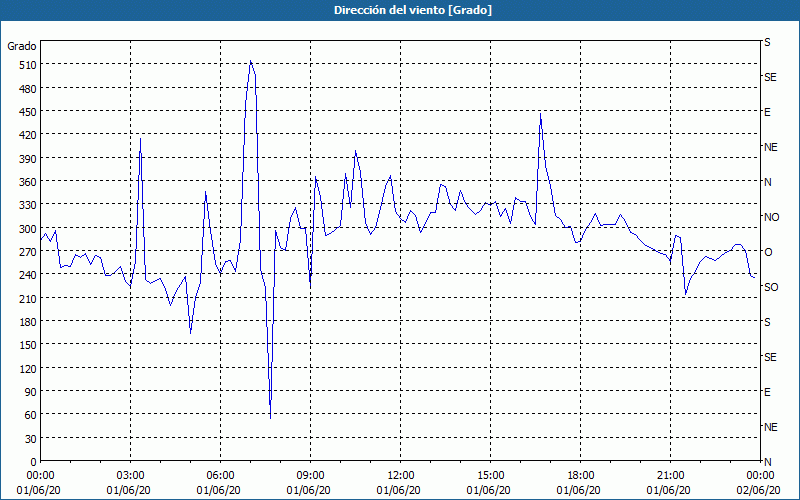800x500 pixels.
Task: Click the 'NO' compass label on right axis
Action: pyautogui.click(x=771, y=217)
